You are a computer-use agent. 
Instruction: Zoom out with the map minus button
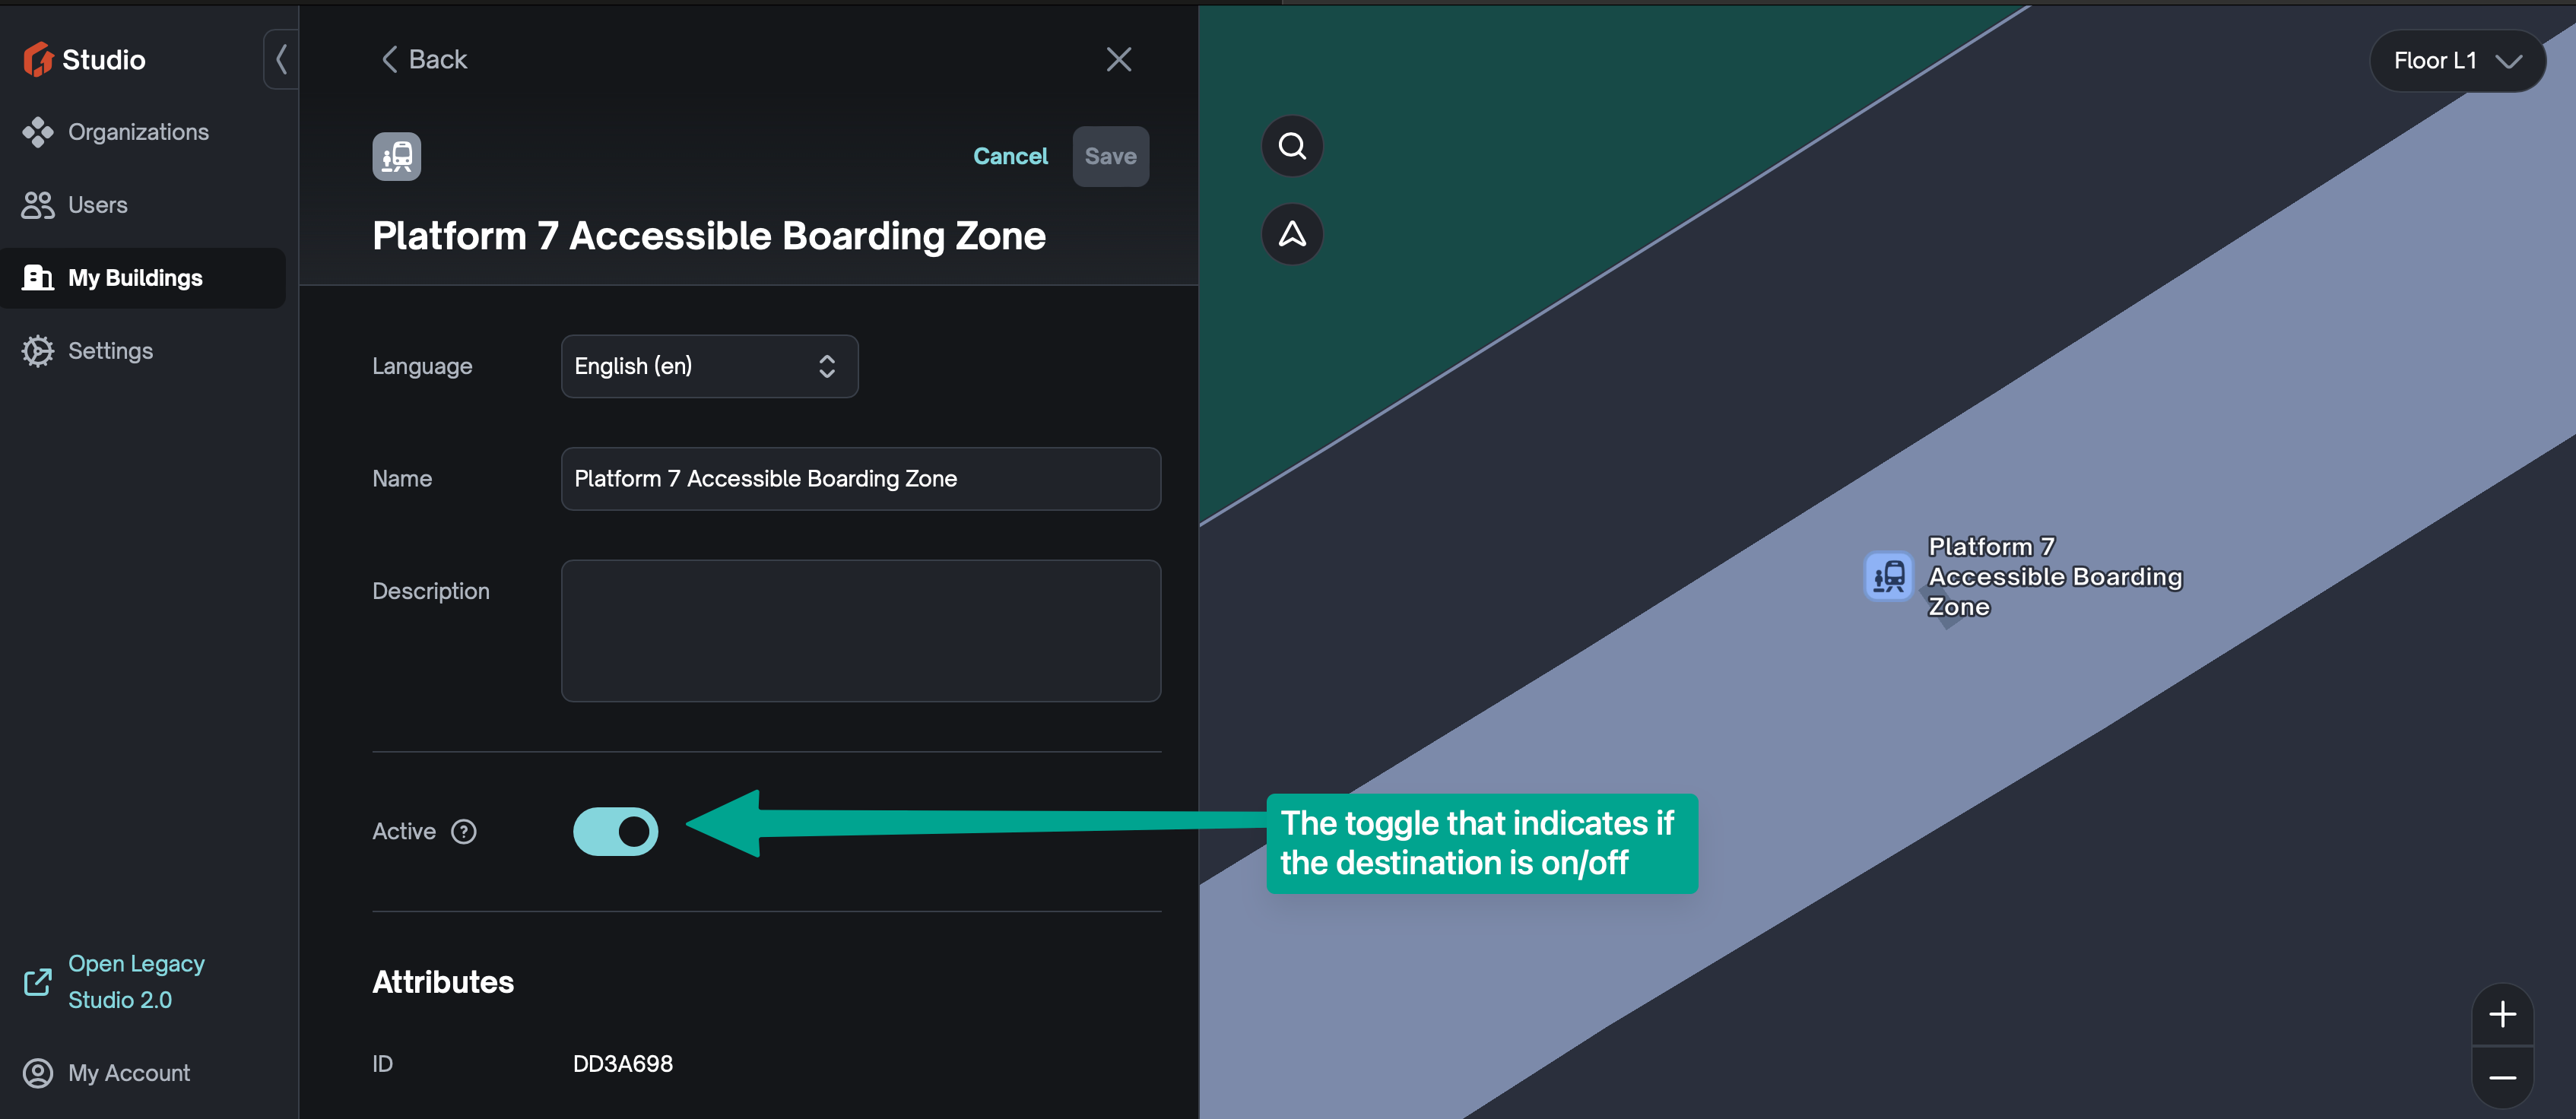point(2502,1077)
